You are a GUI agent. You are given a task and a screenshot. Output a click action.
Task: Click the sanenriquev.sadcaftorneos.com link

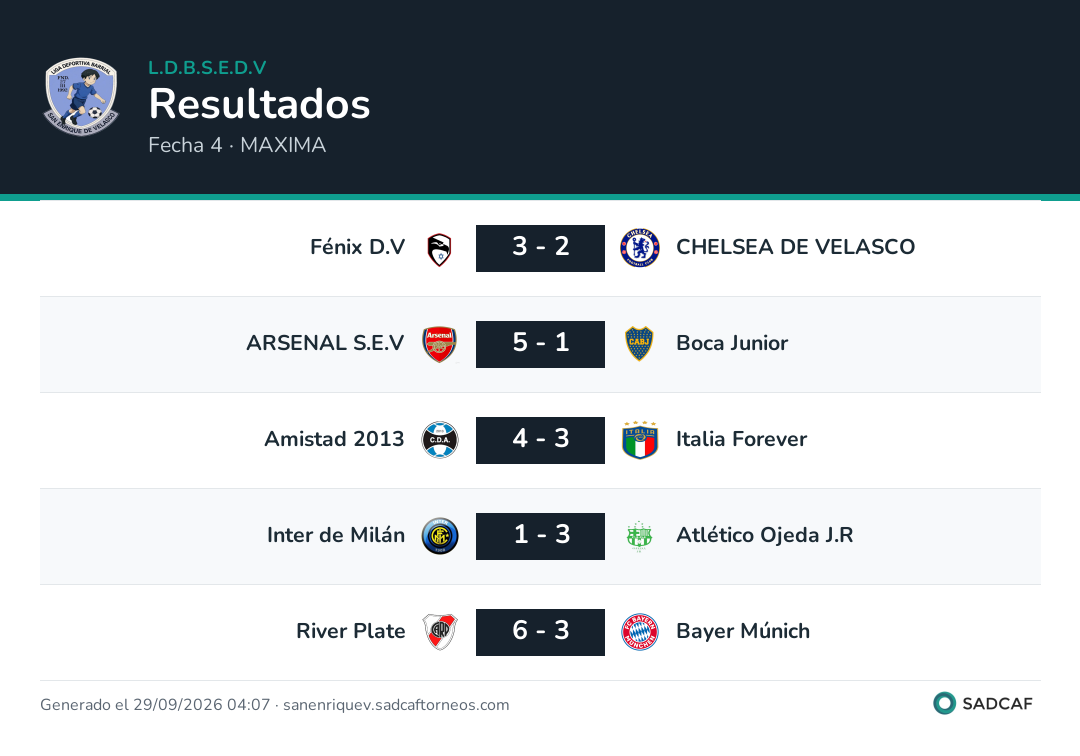[x=396, y=704]
